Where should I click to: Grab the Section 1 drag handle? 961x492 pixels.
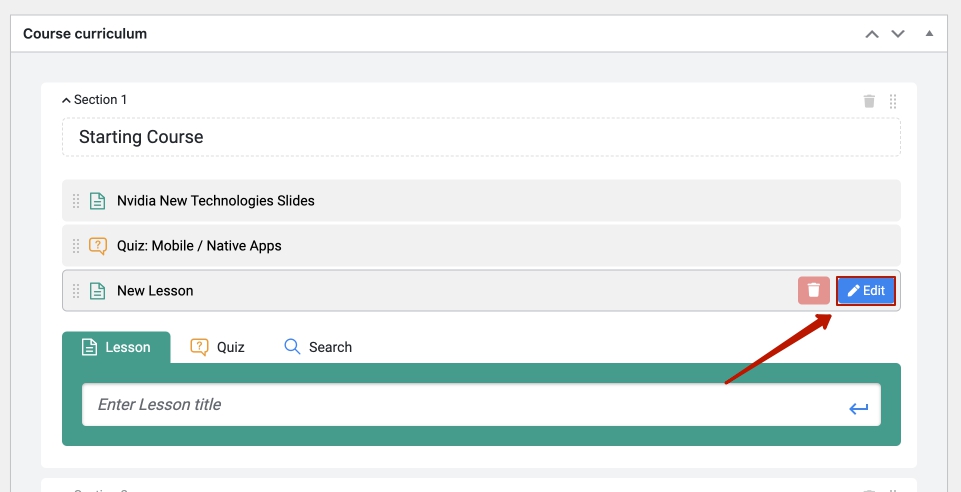(893, 101)
